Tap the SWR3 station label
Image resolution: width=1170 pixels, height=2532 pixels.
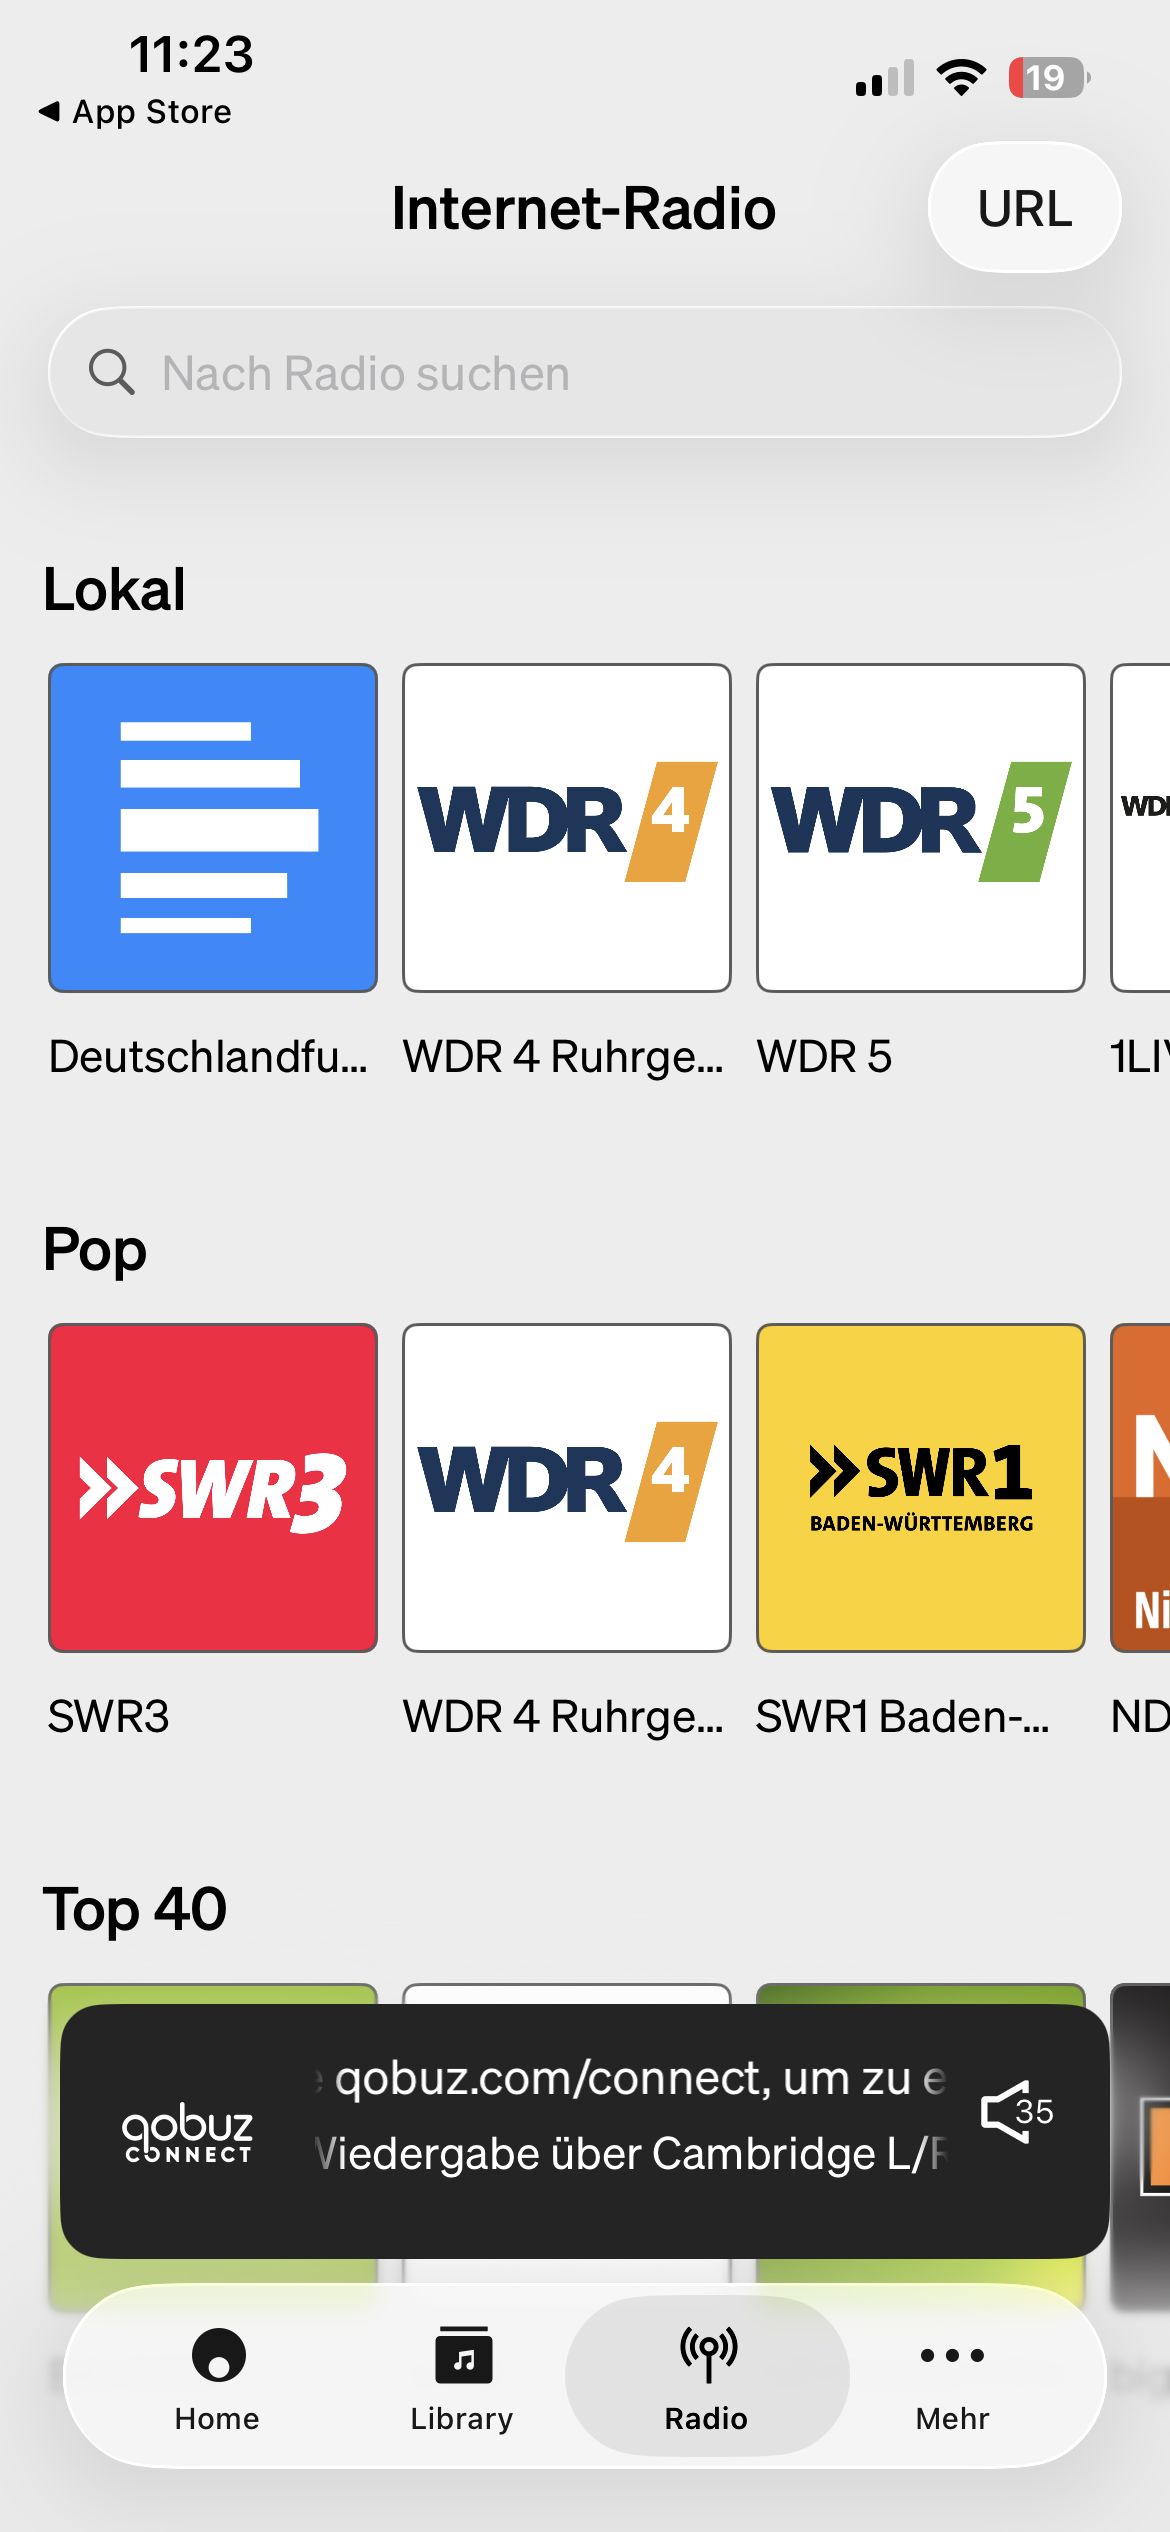coord(109,1717)
